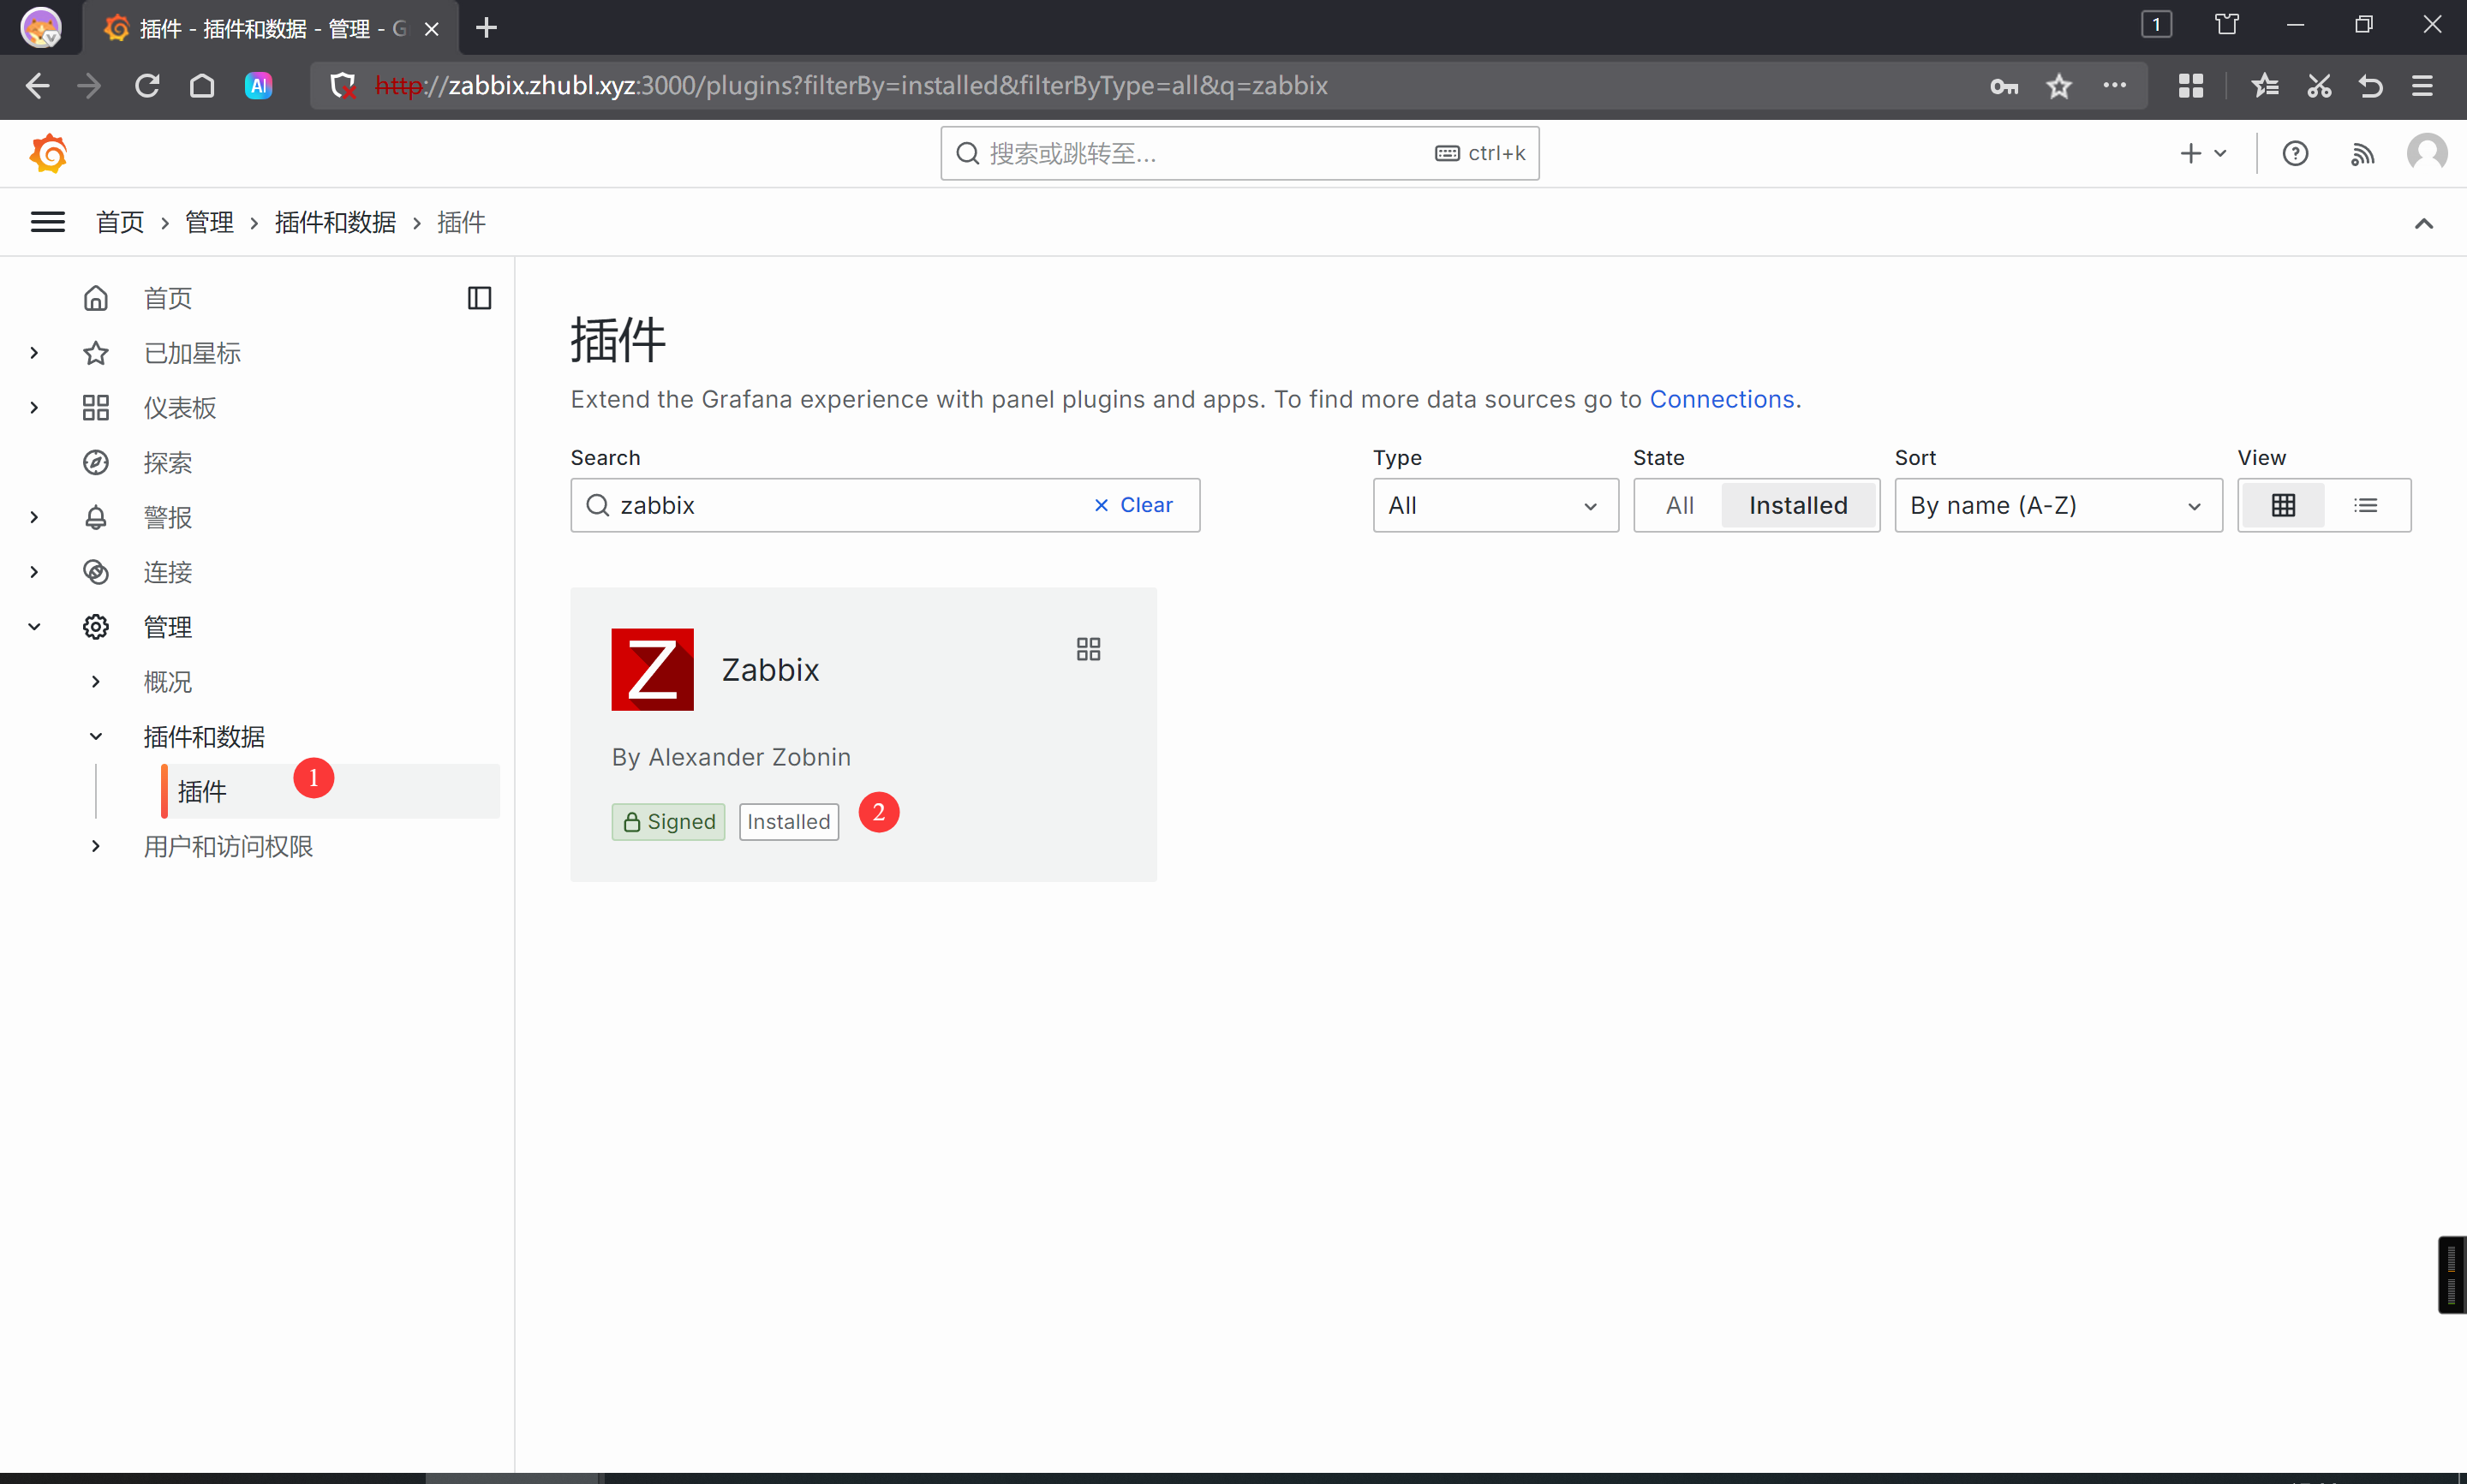Select 插件 in the sidebar tree
Viewport: 2467px width, 1484px height.
(330, 792)
